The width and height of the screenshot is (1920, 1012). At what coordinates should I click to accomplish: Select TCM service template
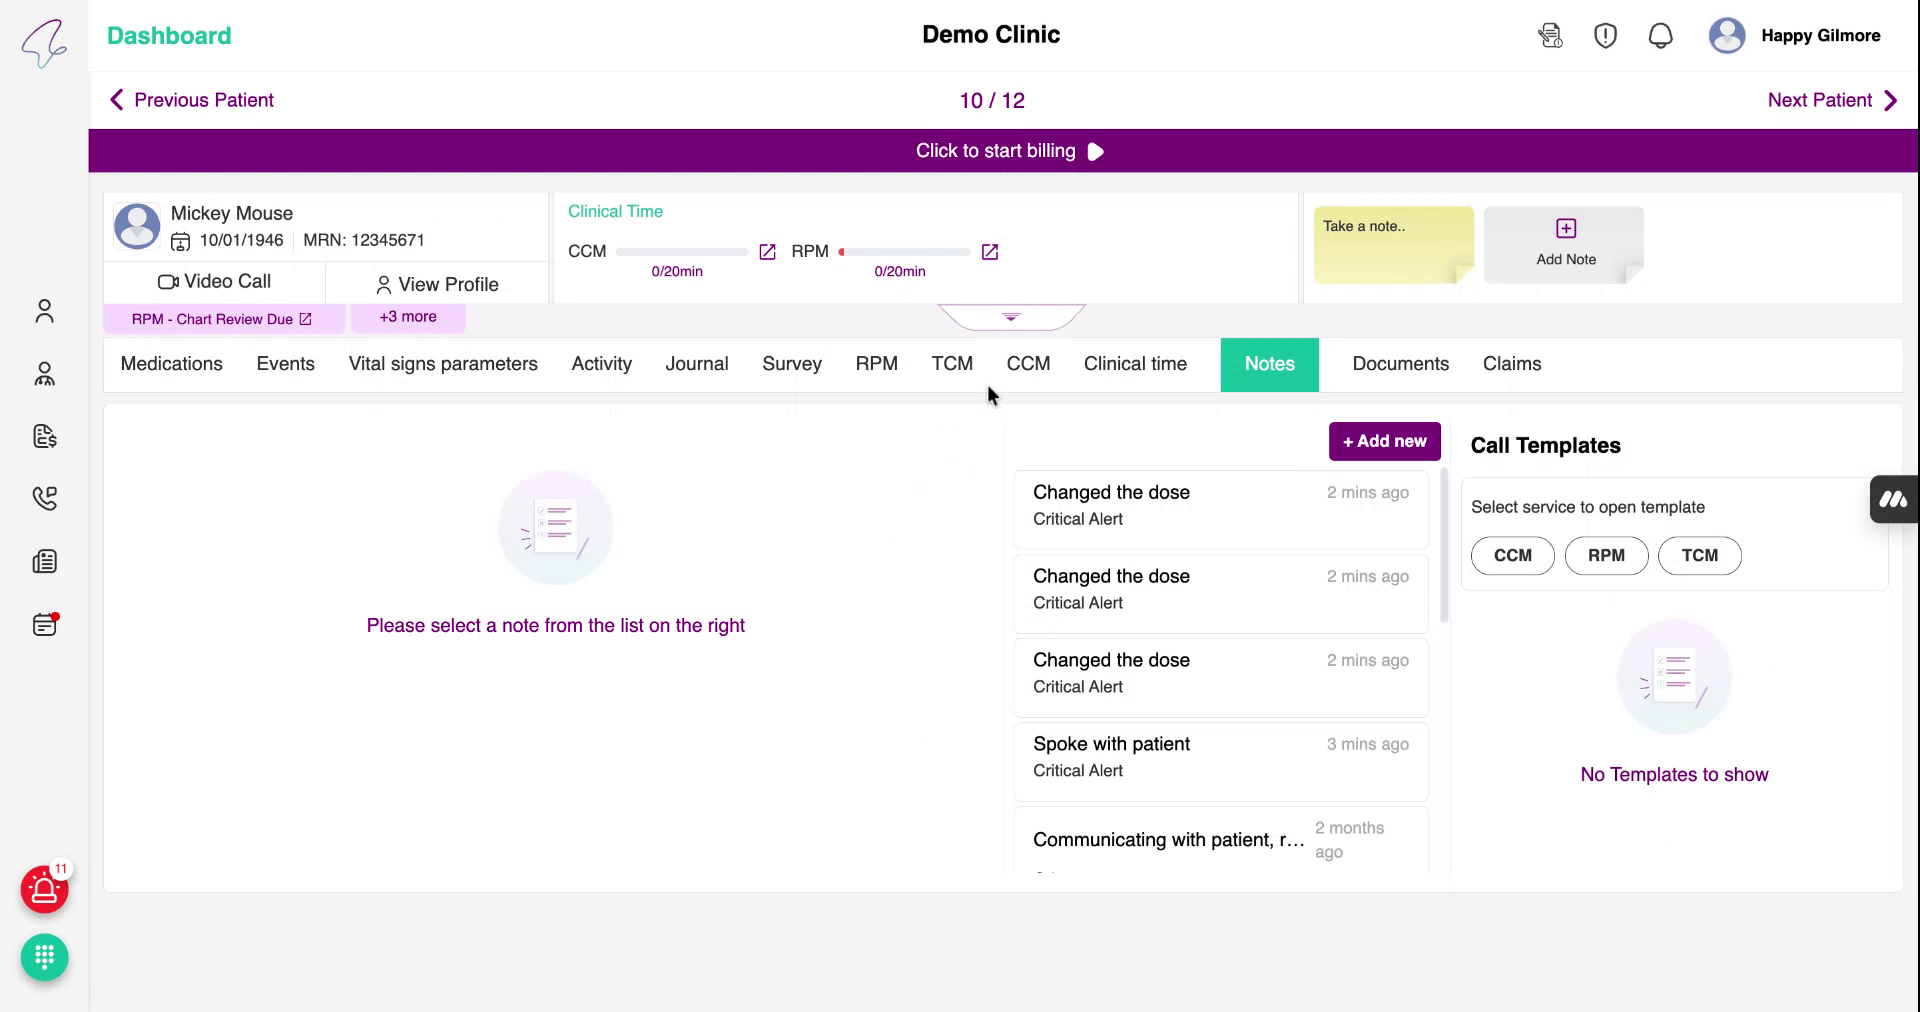click(x=1700, y=555)
